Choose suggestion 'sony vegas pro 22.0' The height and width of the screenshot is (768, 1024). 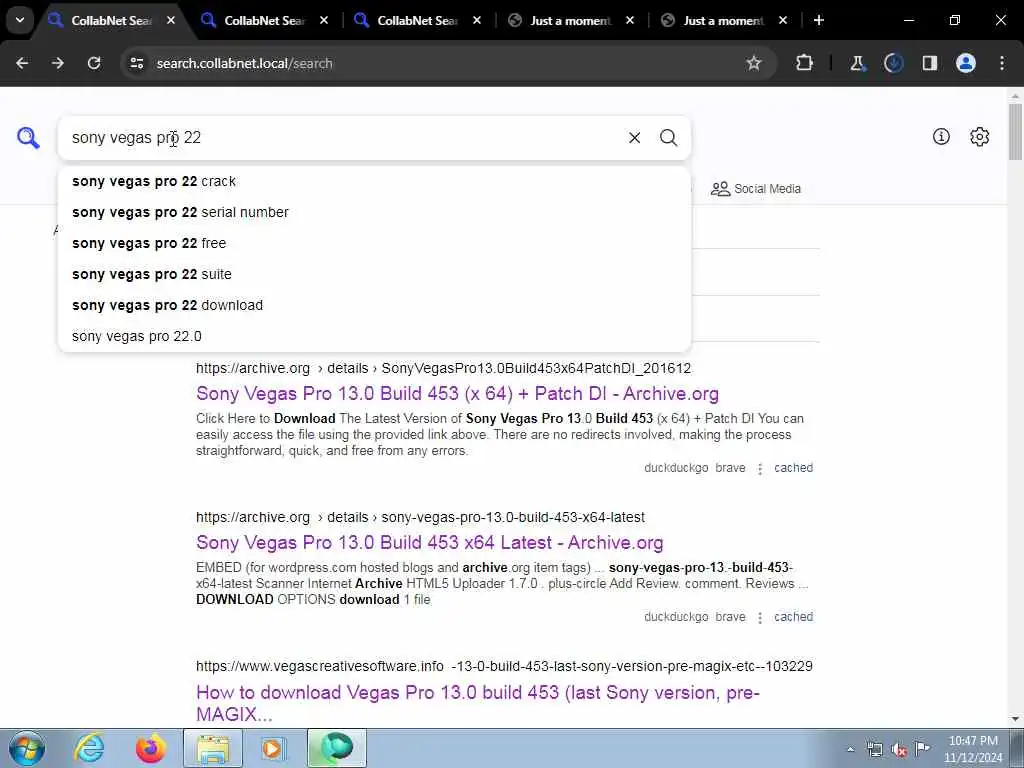[374, 336]
